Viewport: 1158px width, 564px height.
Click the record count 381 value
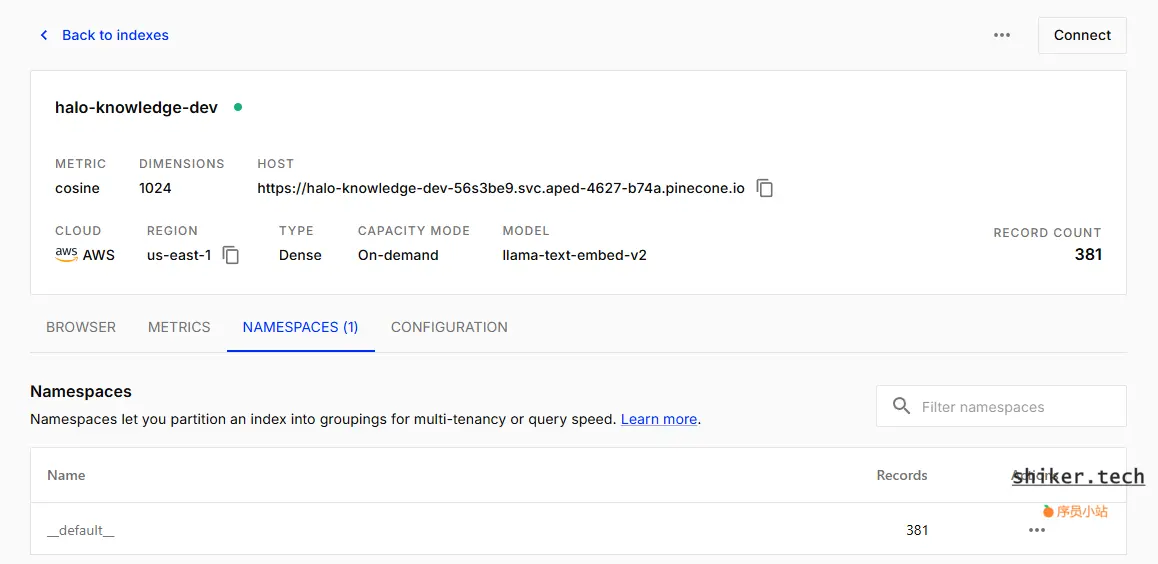[1088, 255]
